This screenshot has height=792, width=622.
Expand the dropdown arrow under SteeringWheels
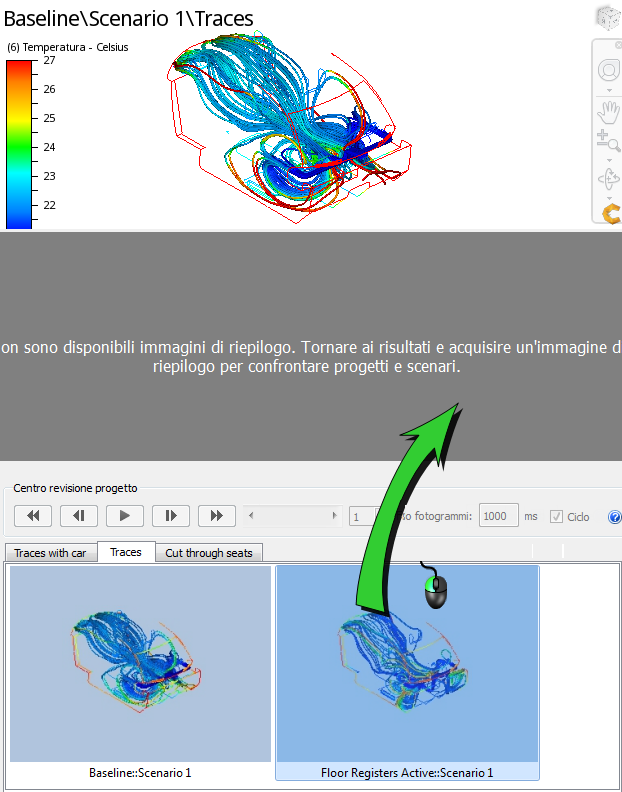point(609,90)
